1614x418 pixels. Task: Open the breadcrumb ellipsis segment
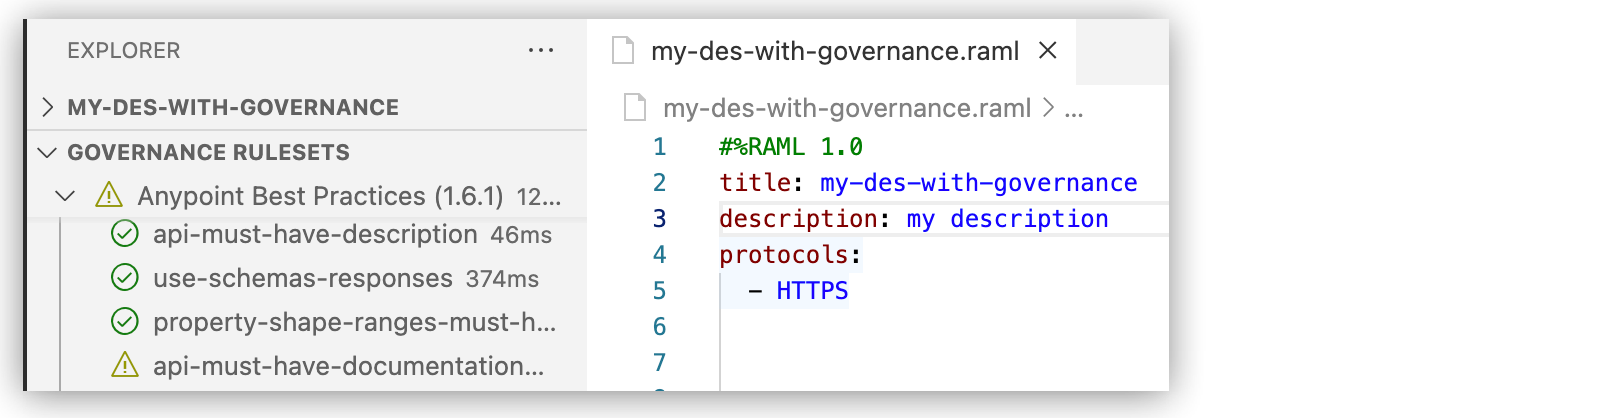(1074, 108)
